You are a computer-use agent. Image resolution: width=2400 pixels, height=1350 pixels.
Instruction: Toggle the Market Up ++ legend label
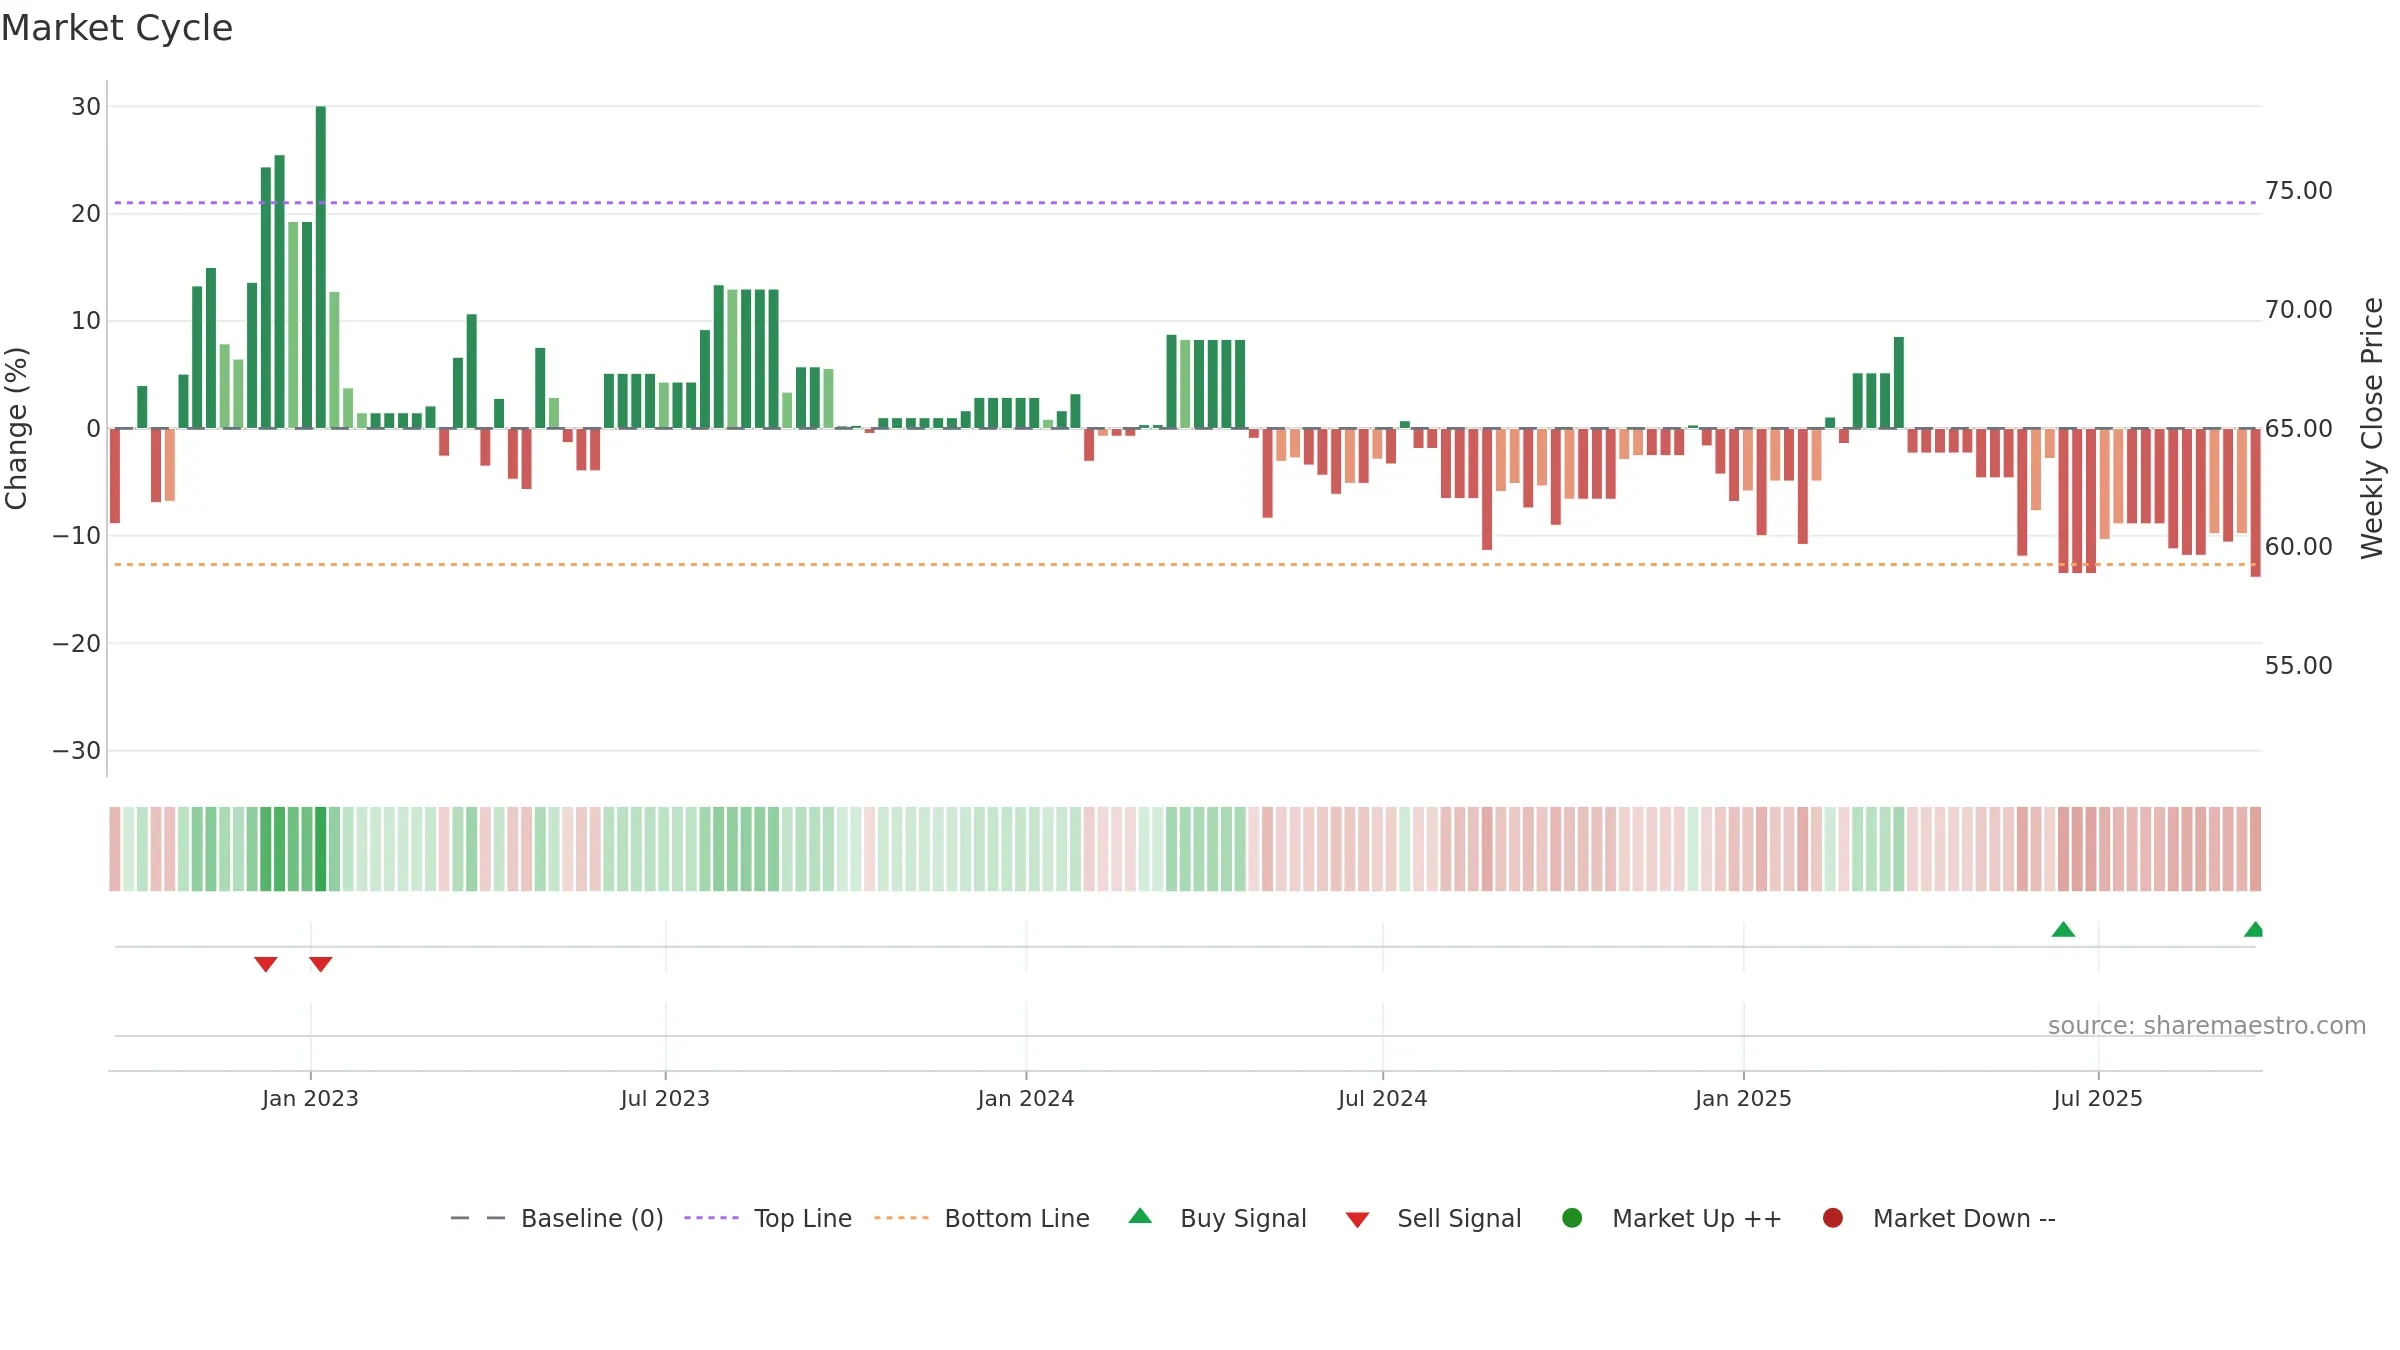pyautogui.click(x=1697, y=1219)
